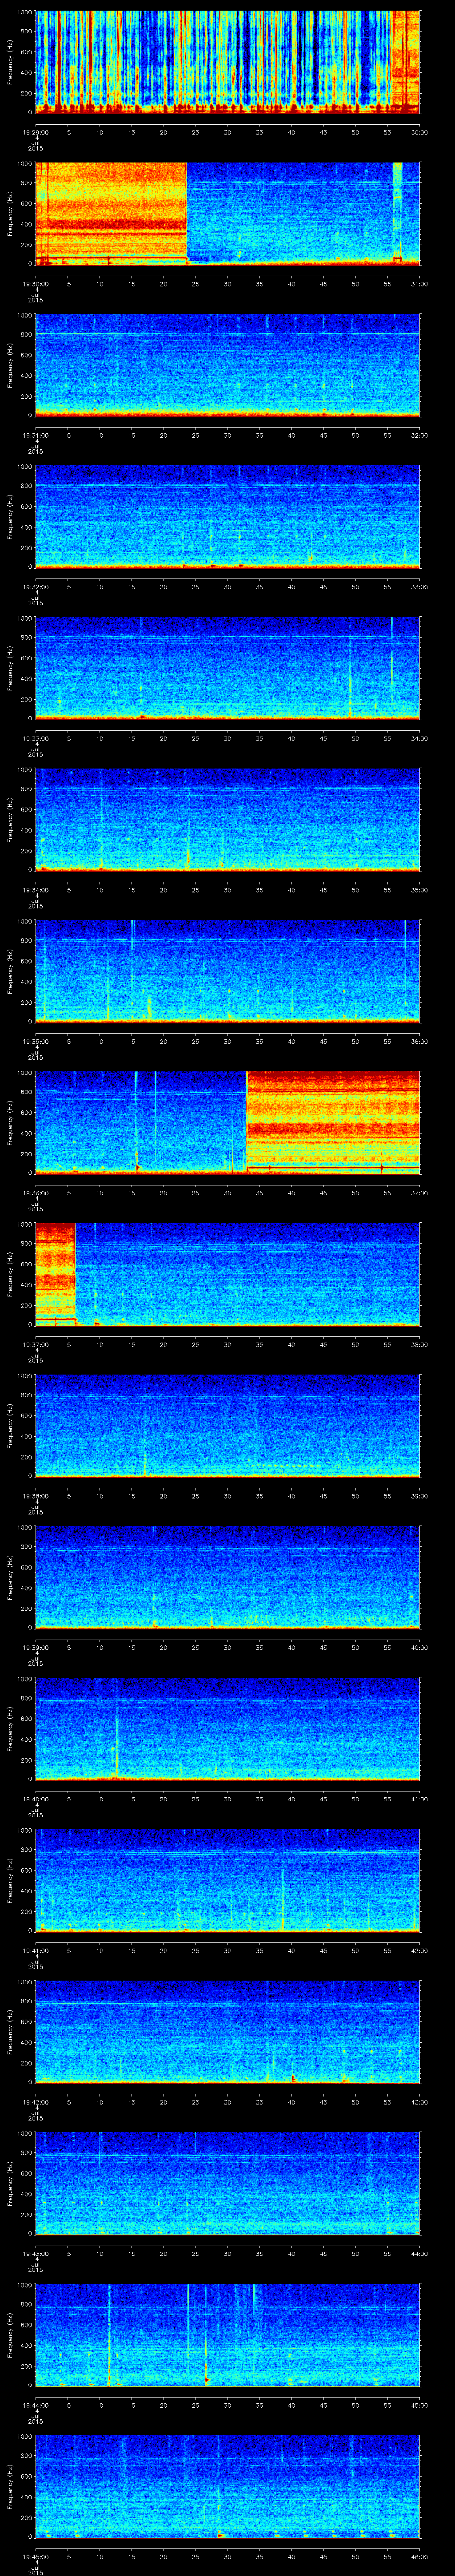This screenshot has height=2576, width=455.
Task: Select the 19:40:00 spectrogram plot
Action: pos(227,1728)
